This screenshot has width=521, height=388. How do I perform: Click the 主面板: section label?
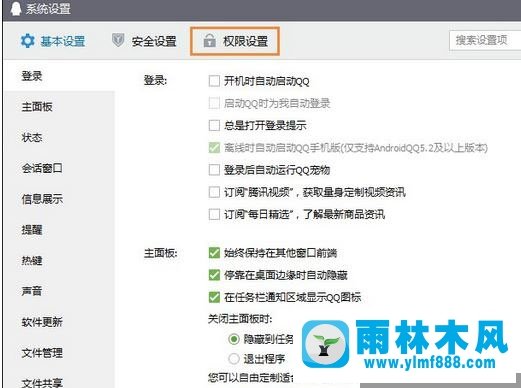click(x=160, y=253)
